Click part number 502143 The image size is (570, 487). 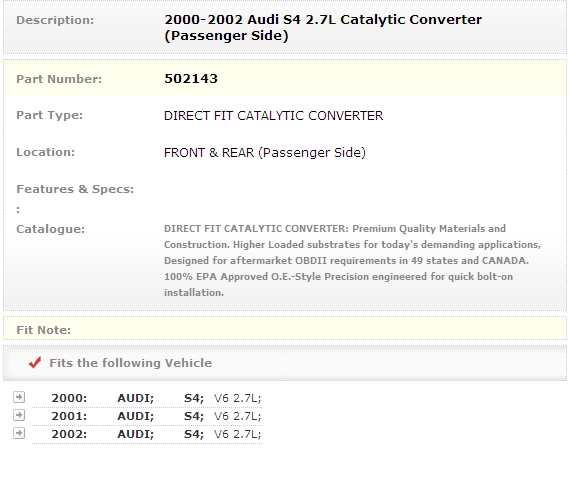point(191,79)
